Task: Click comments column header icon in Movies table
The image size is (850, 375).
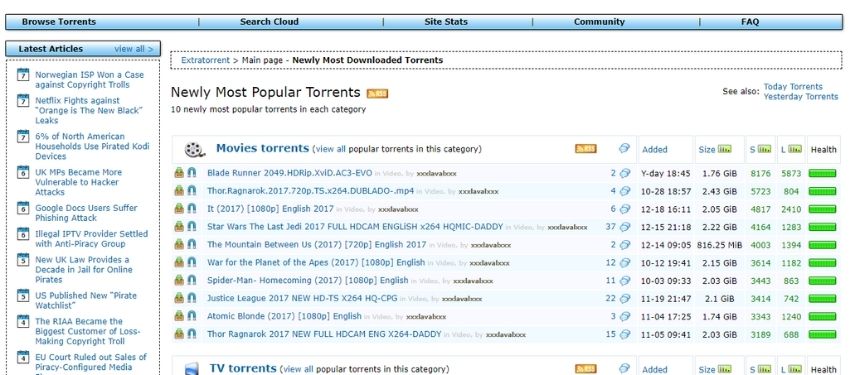Action: [x=624, y=148]
